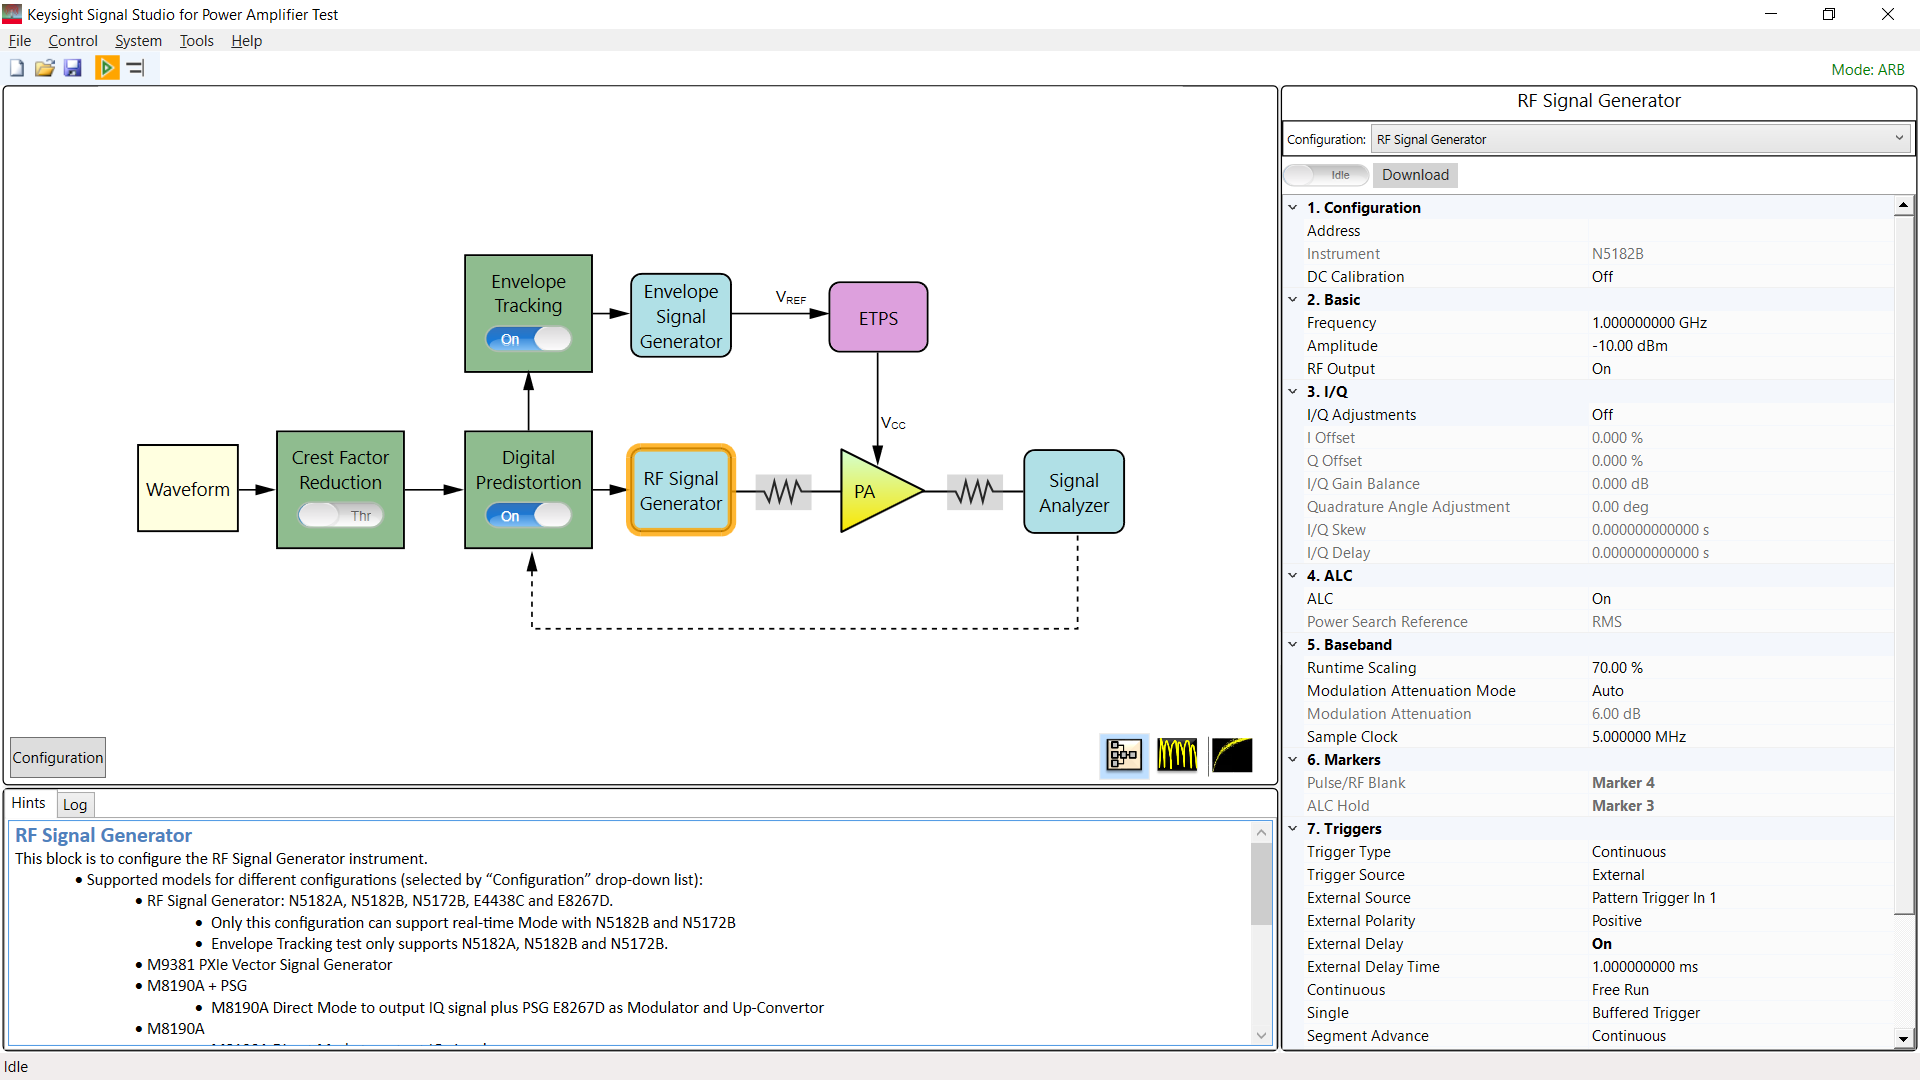This screenshot has height=1080, width=1920.
Task: Collapse the 3. I/Q section
Action: coord(1293,392)
